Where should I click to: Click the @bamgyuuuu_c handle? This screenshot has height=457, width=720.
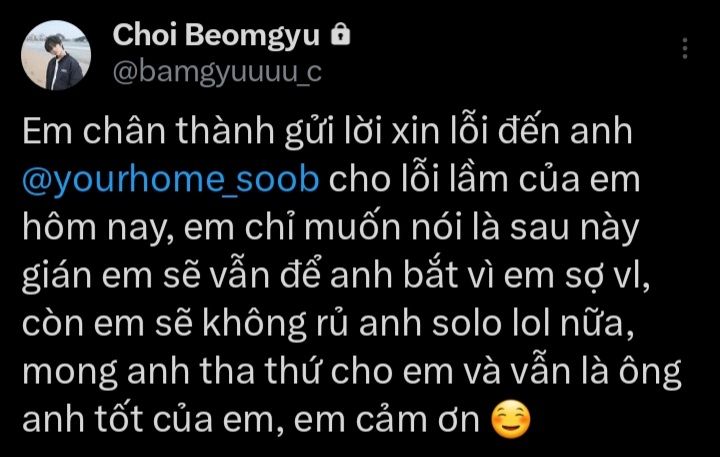point(217,72)
